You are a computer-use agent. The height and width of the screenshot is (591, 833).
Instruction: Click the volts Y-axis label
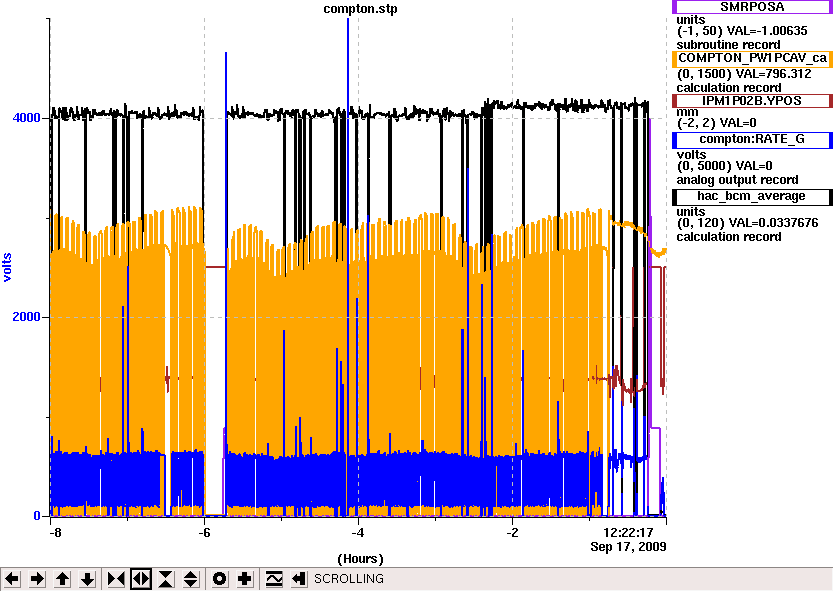(7, 267)
